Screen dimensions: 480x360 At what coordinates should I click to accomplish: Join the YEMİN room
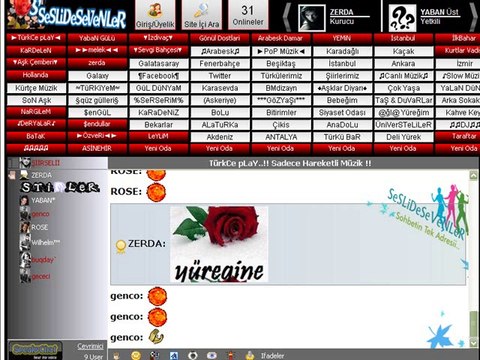(x=343, y=38)
